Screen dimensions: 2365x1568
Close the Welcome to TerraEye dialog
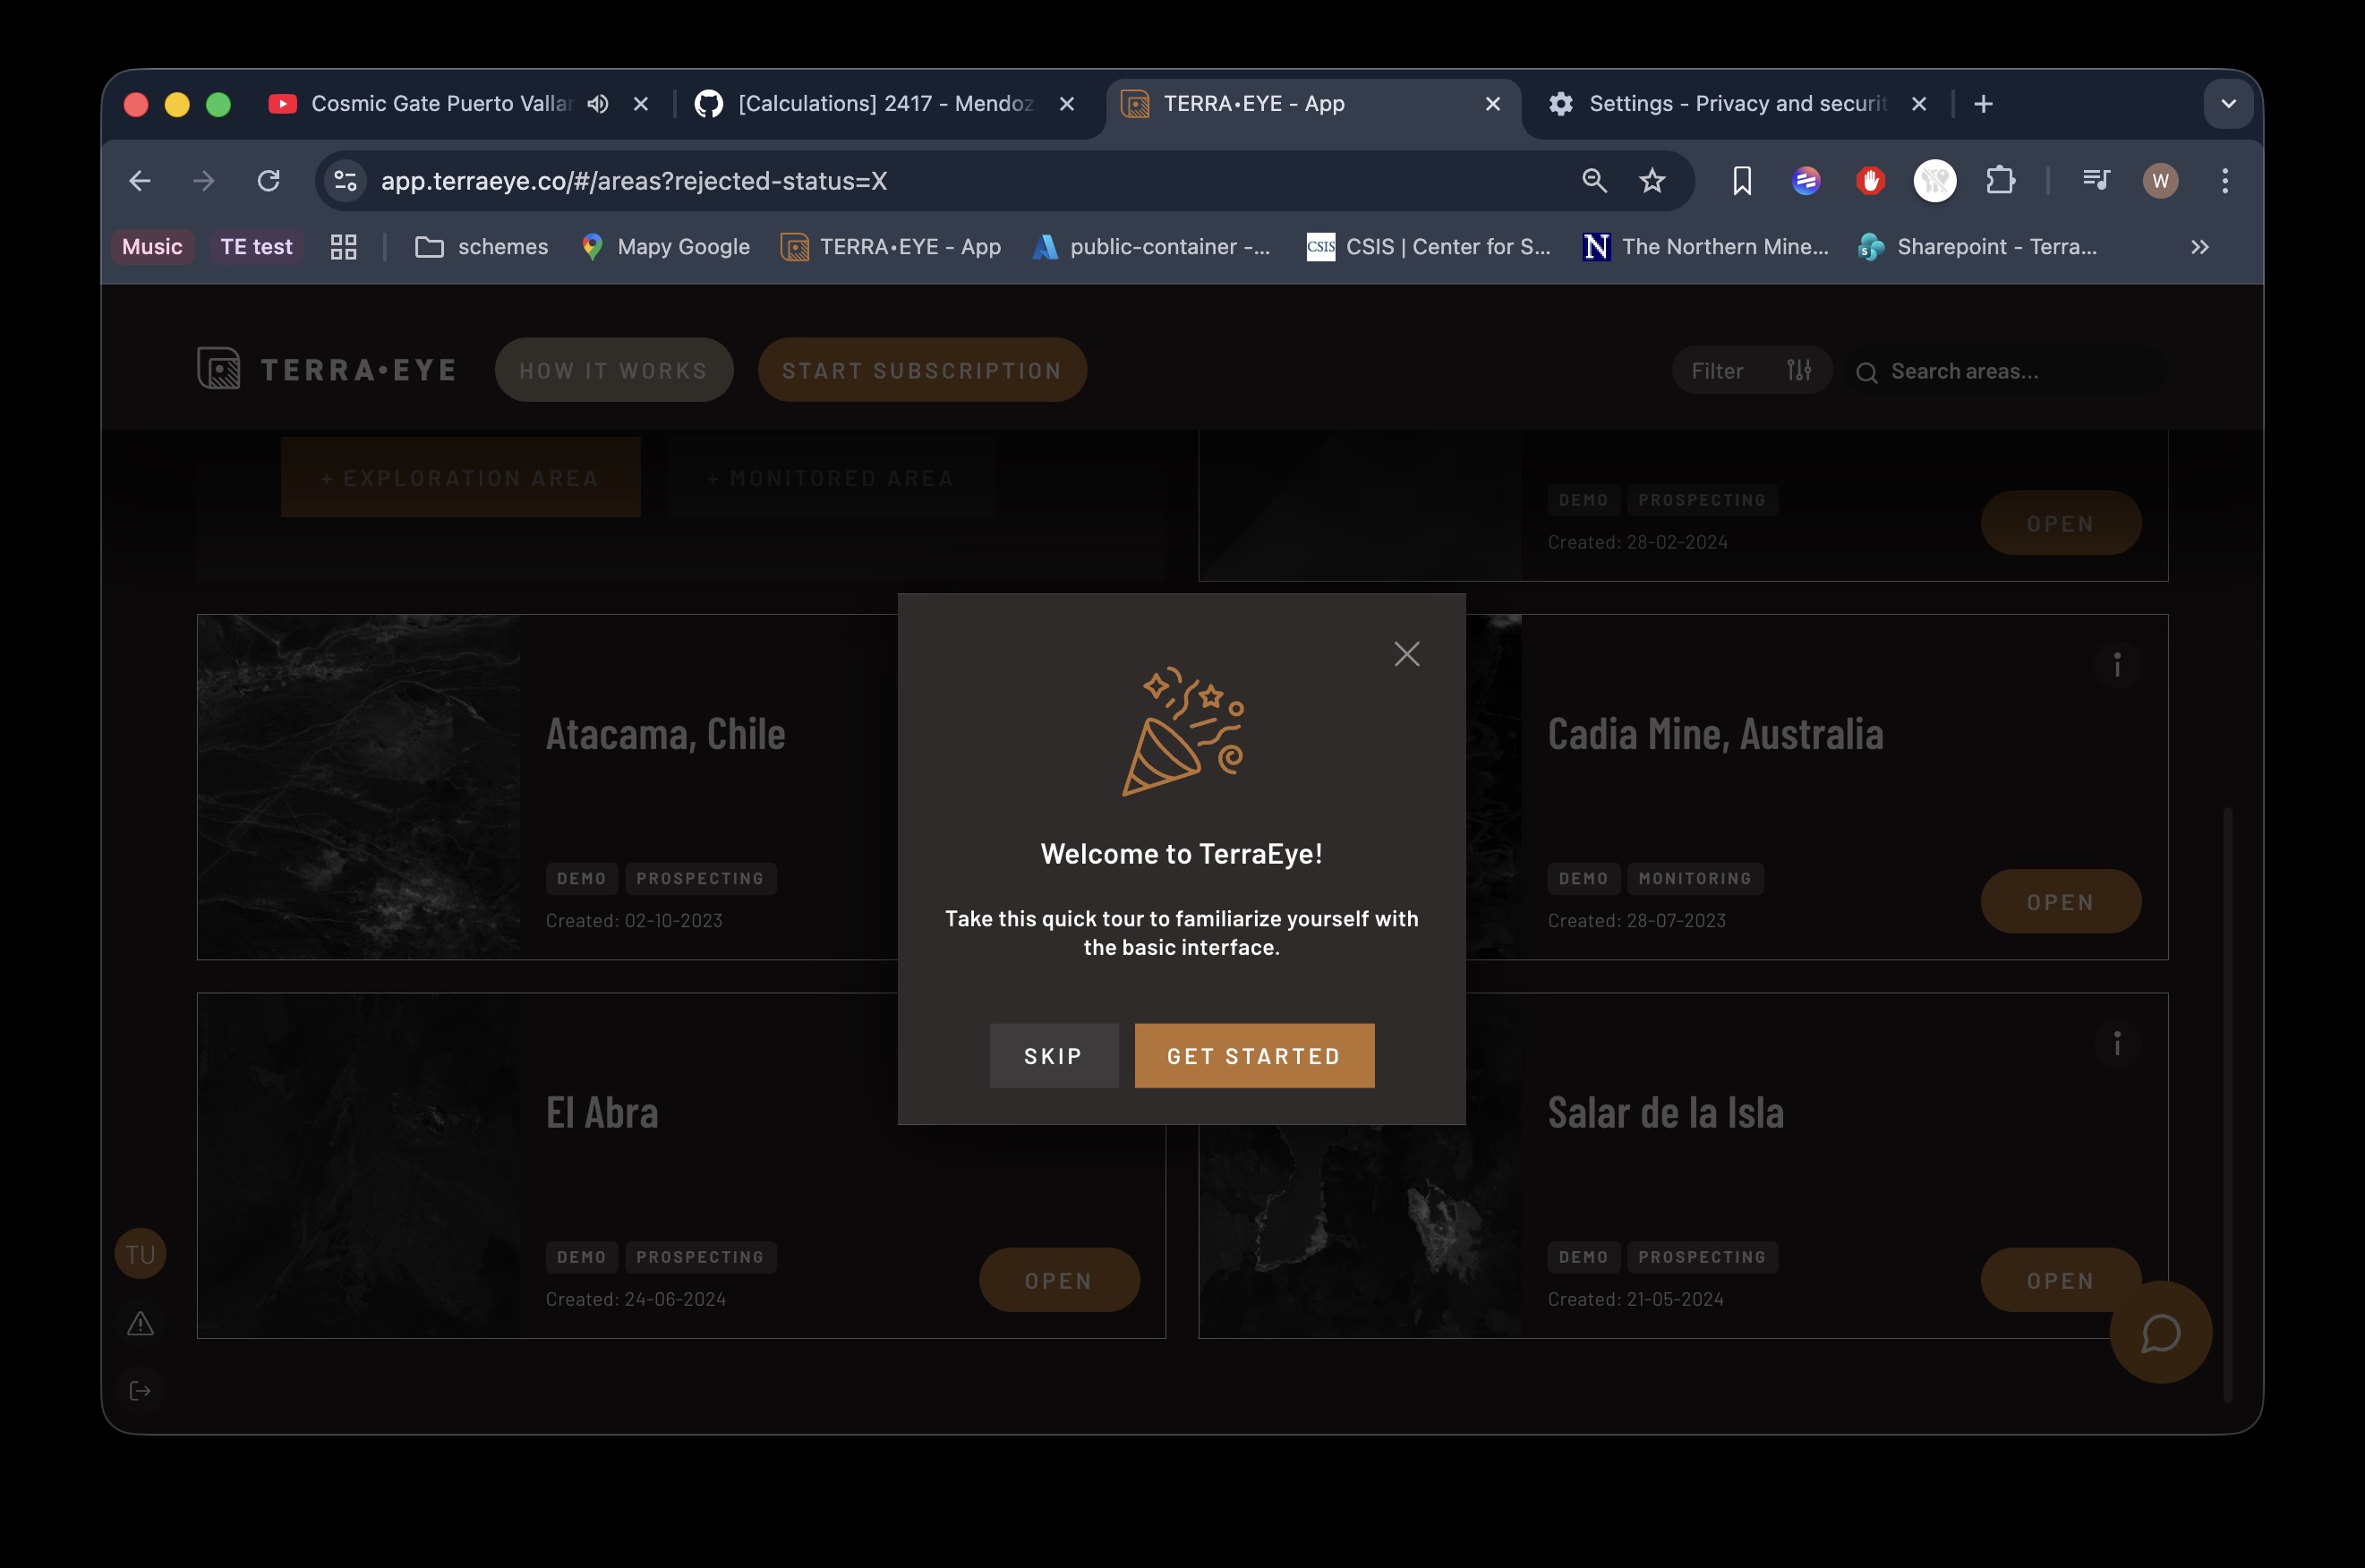1406,654
